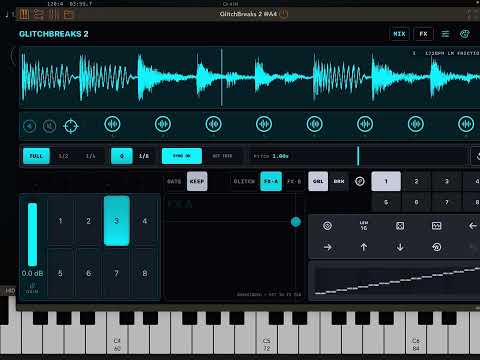The height and width of the screenshot is (360, 480).
Task: Open the color palette theme icon
Action: (x=465, y=34)
